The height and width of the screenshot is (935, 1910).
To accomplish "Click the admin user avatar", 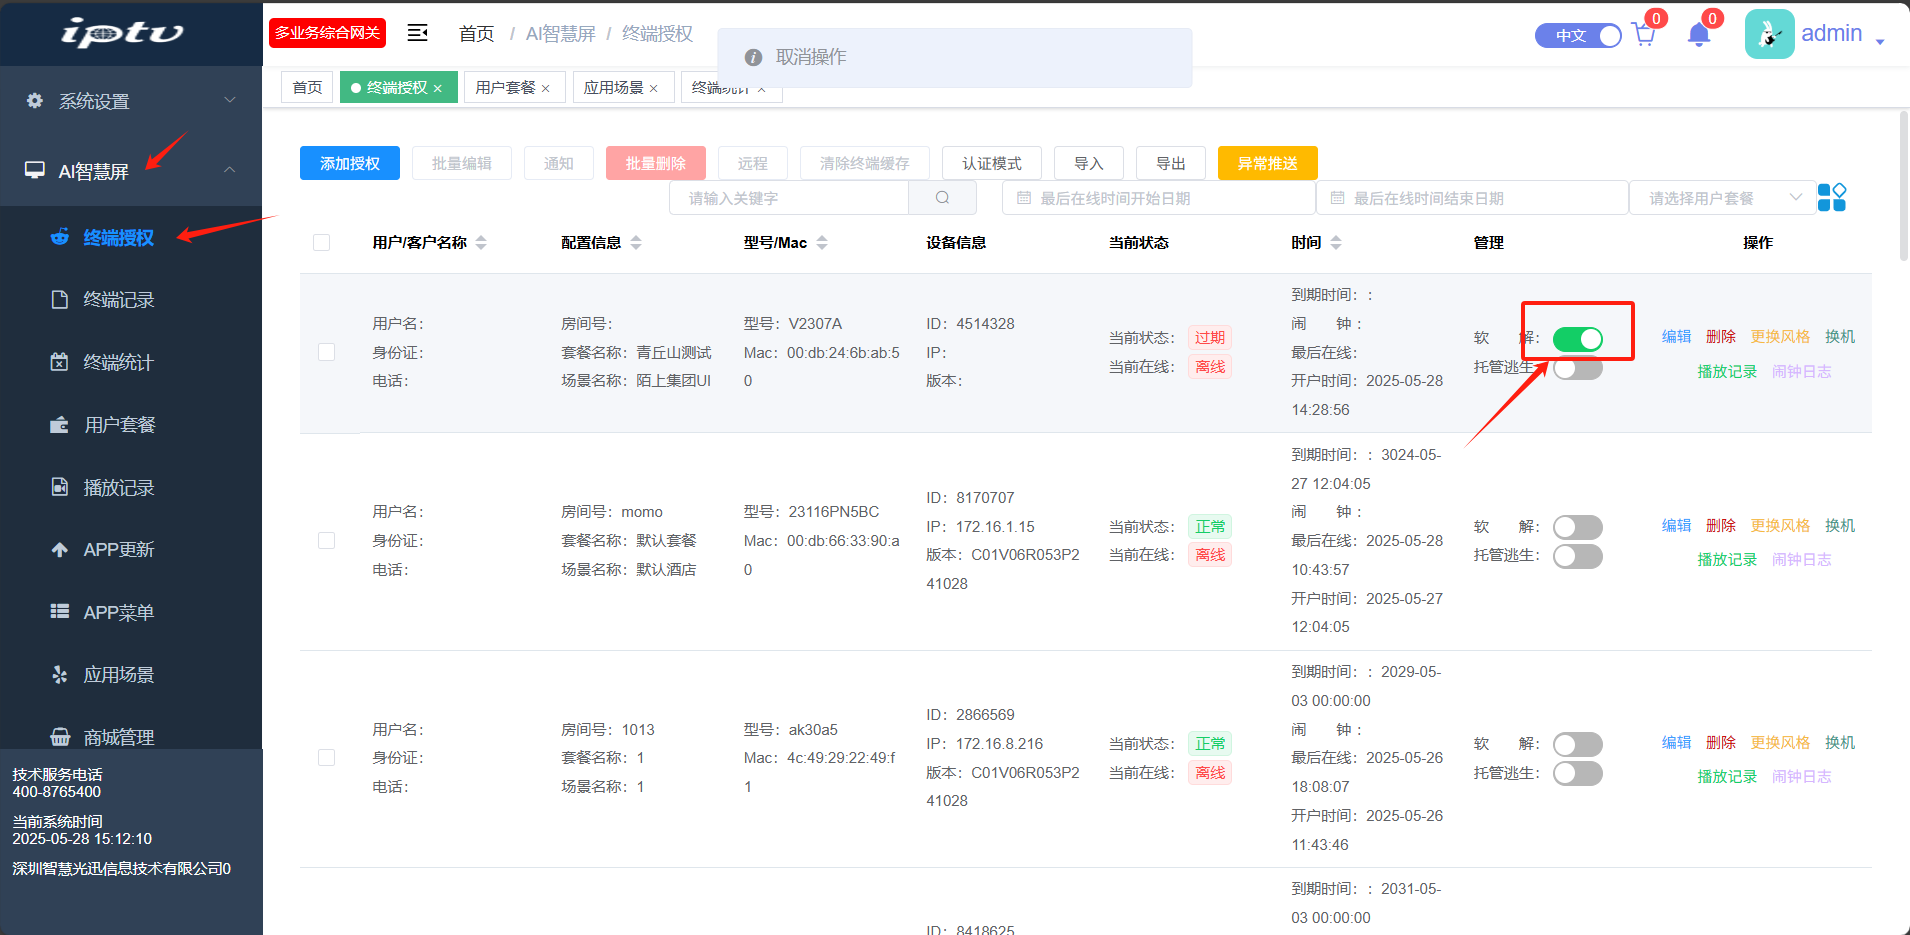I will coord(1768,35).
